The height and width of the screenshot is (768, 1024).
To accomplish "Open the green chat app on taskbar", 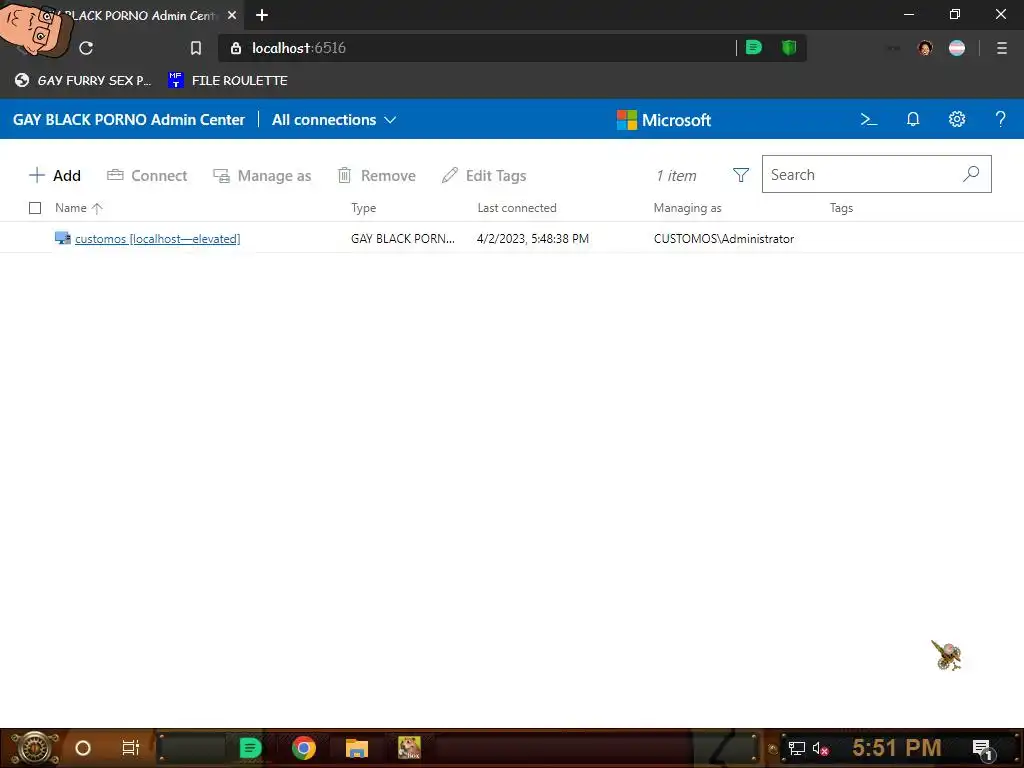I will 250,748.
